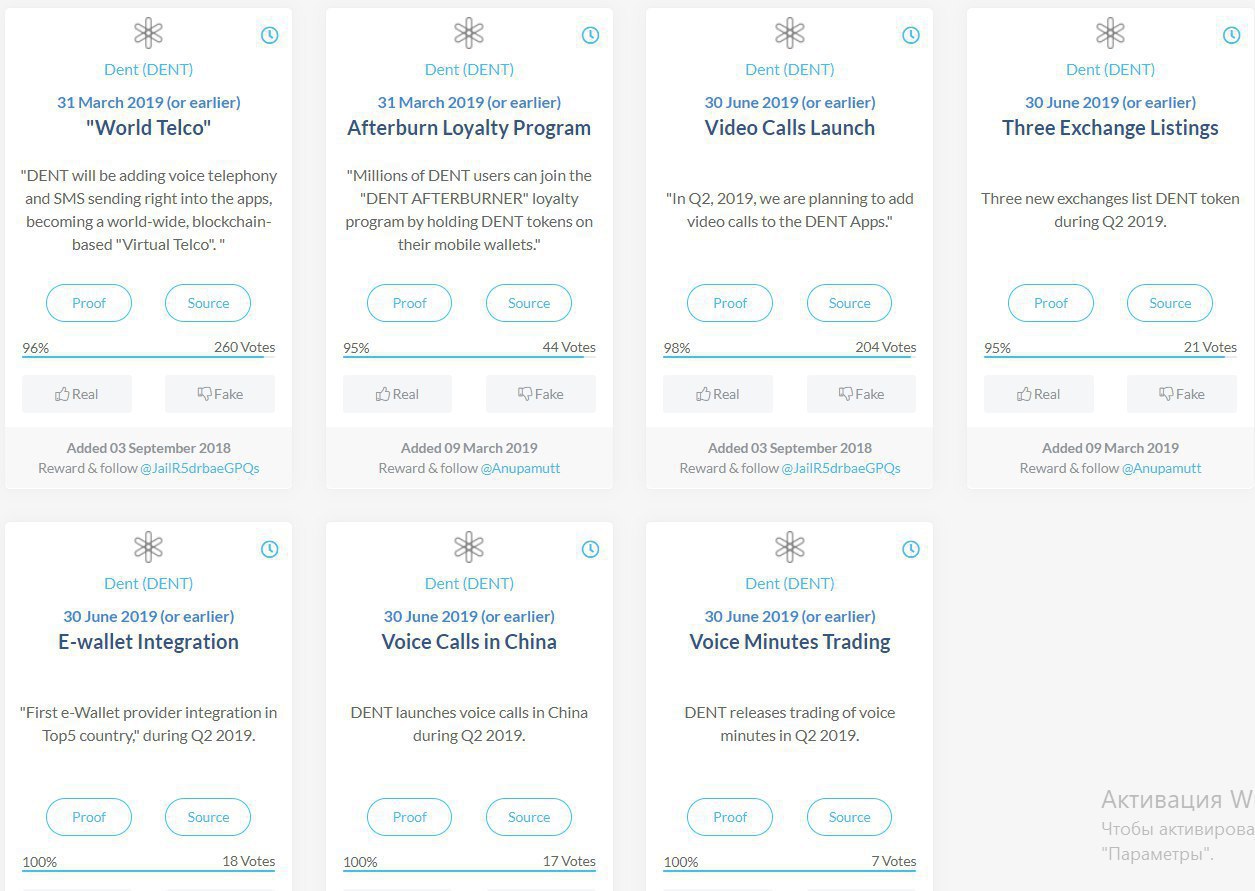Click the clock icon on Voice Calls in China card
Viewport: 1255px width, 891px height.
(591, 549)
